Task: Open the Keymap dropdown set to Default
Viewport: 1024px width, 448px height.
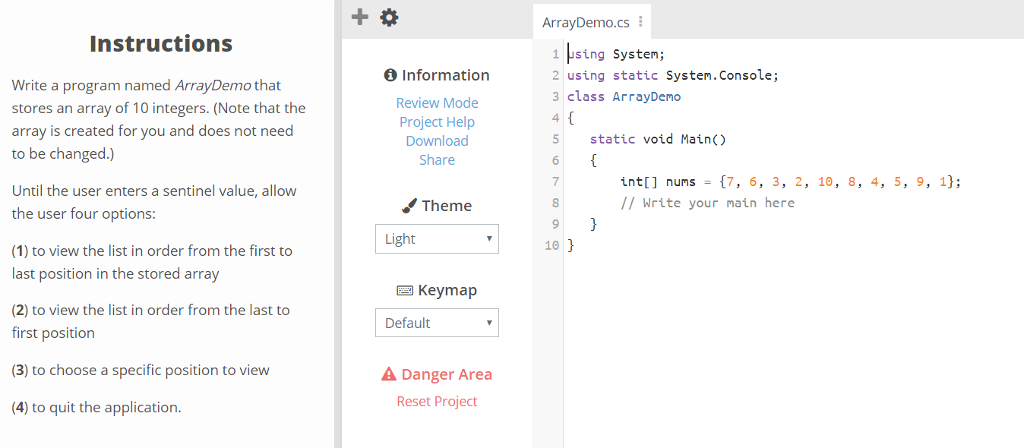Action: tap(437, 323)
